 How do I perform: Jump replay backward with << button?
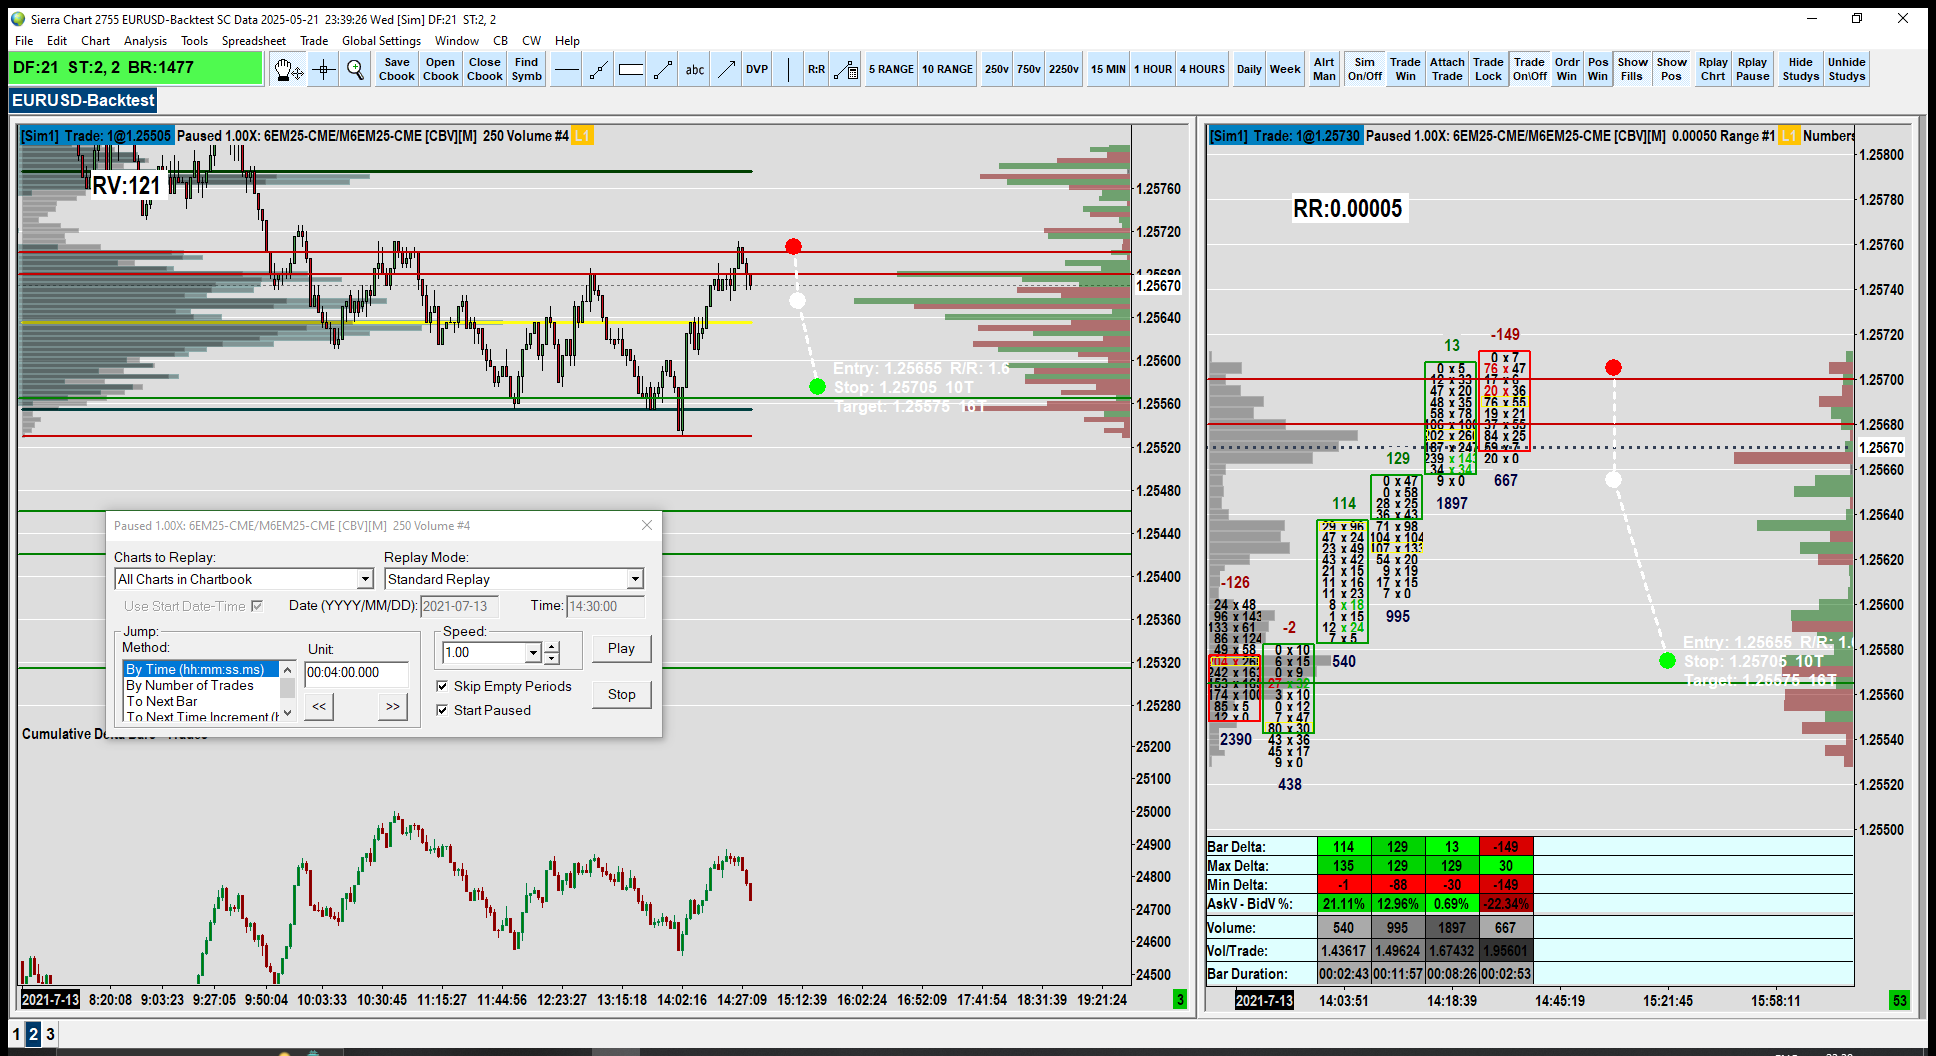pos(319,706)
